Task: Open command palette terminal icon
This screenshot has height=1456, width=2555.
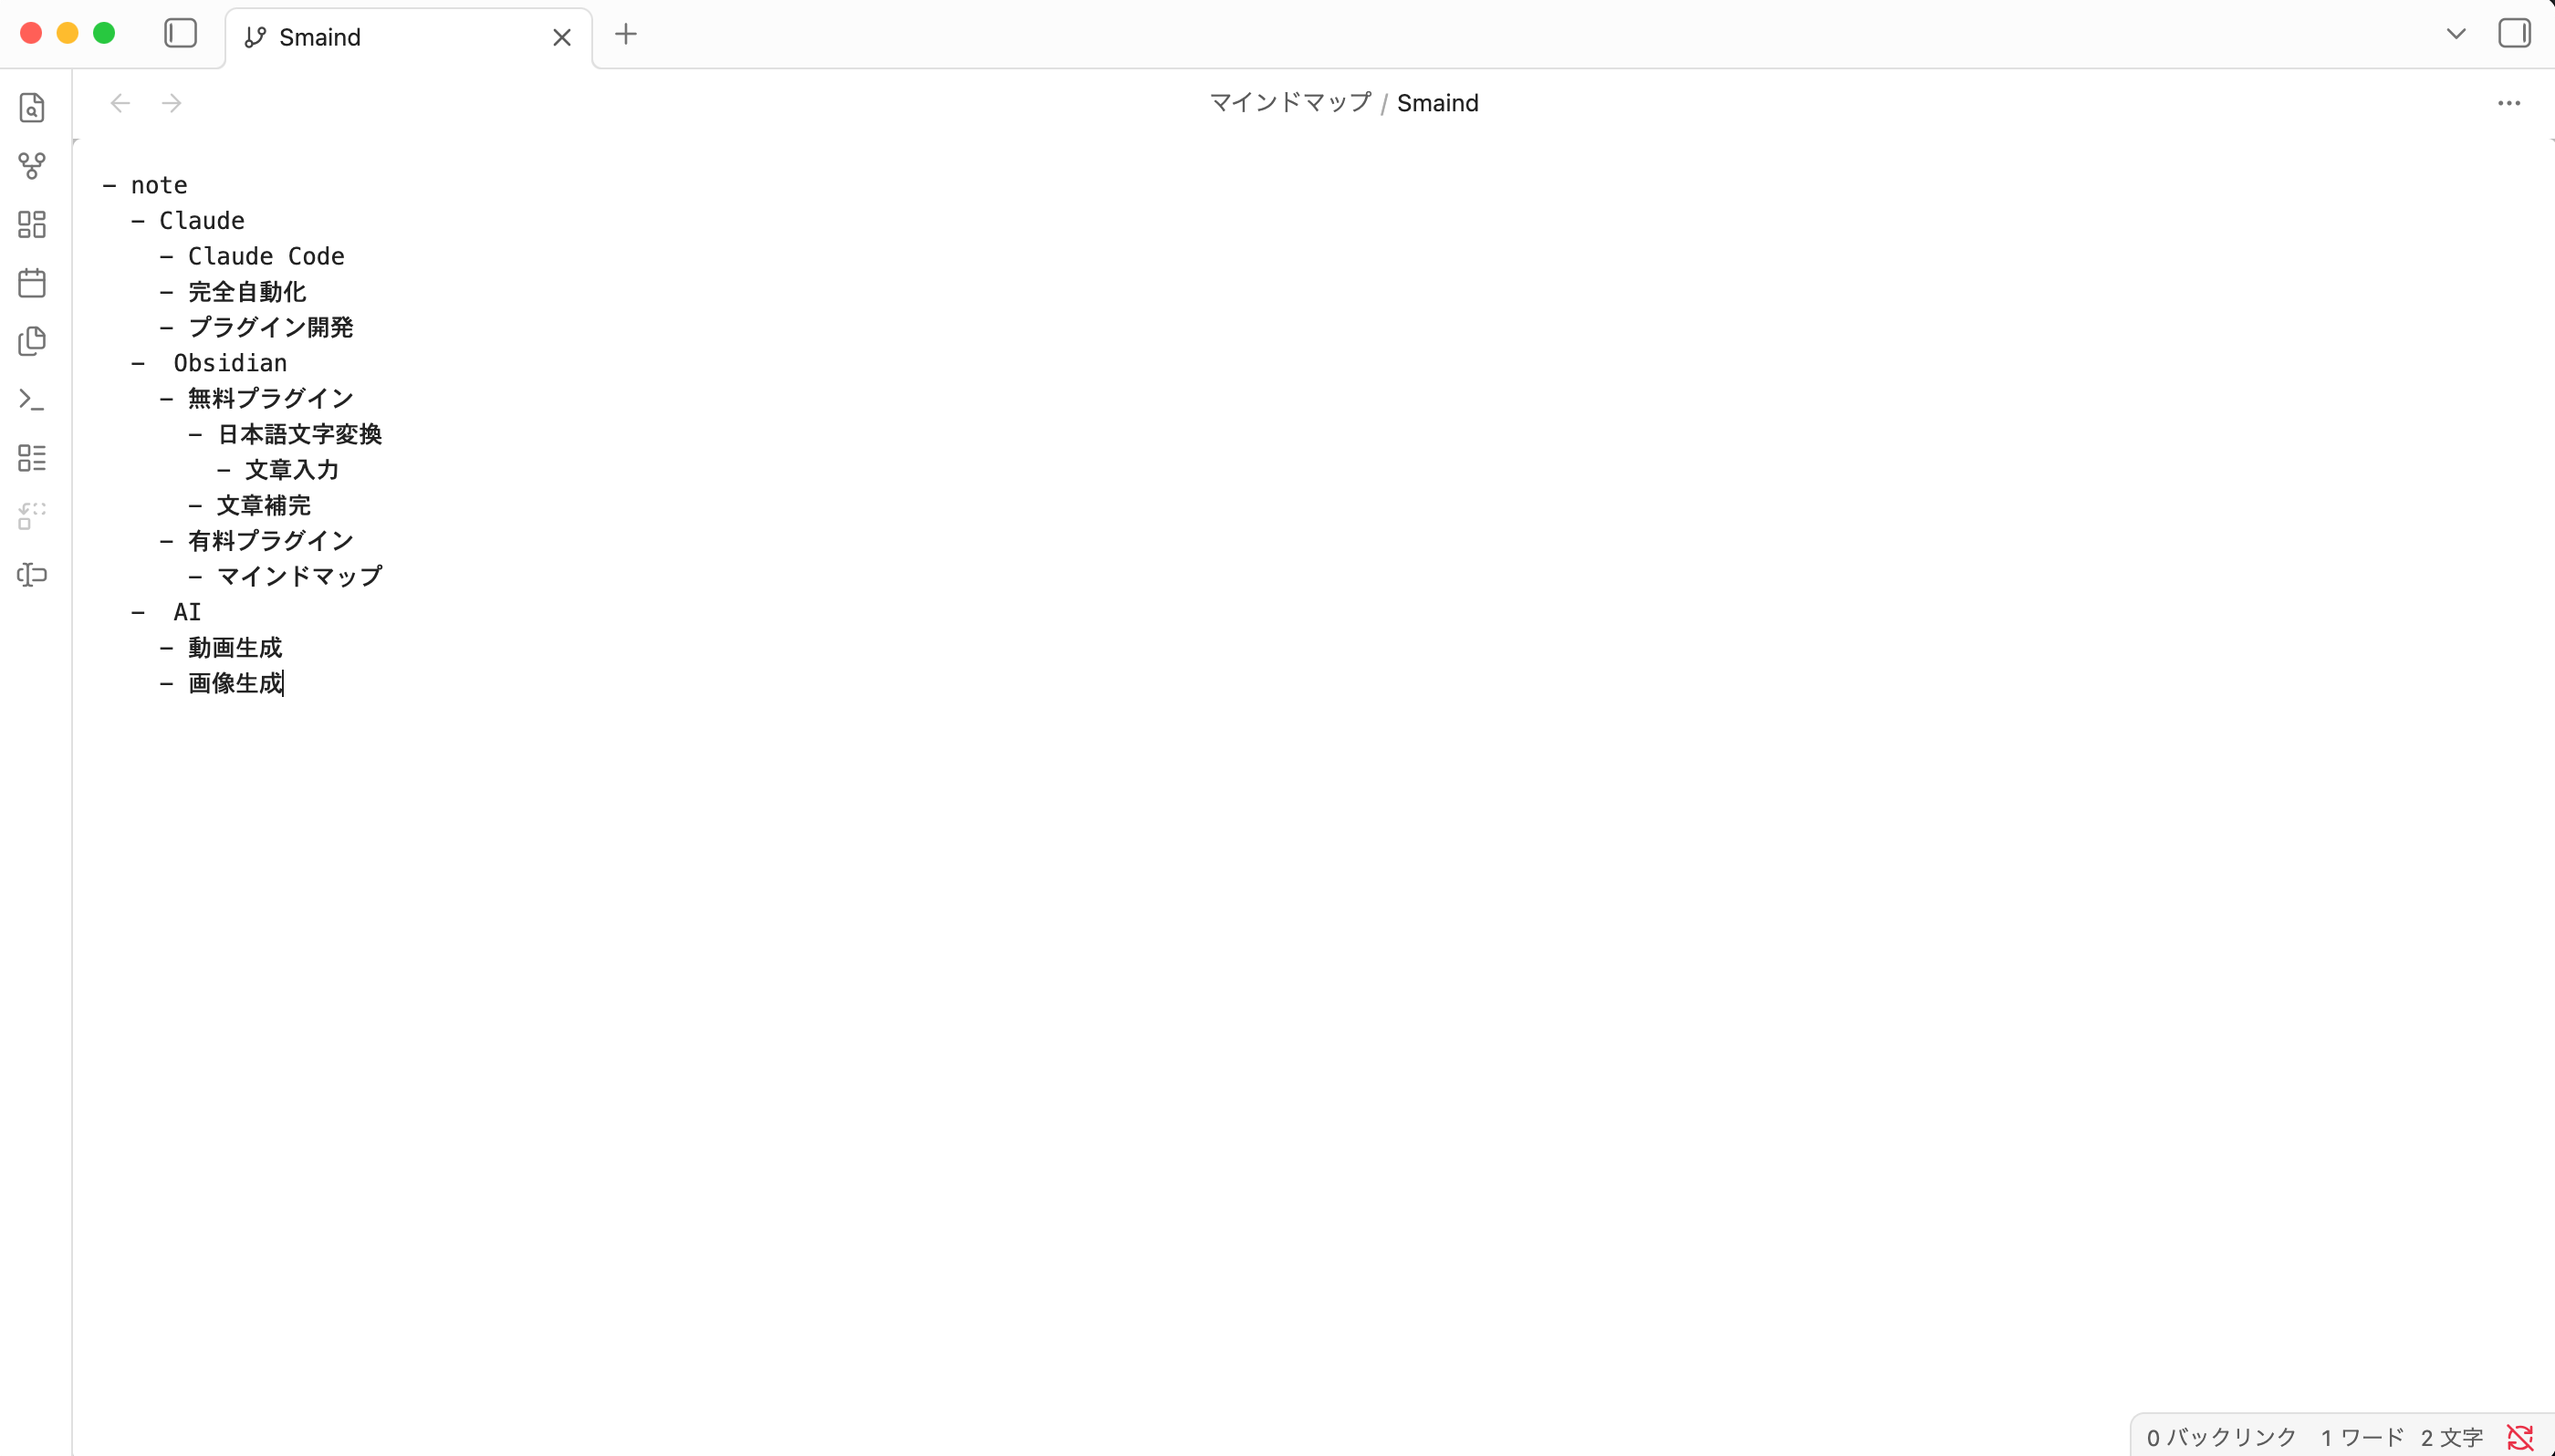Action: (x=32, y=399)
